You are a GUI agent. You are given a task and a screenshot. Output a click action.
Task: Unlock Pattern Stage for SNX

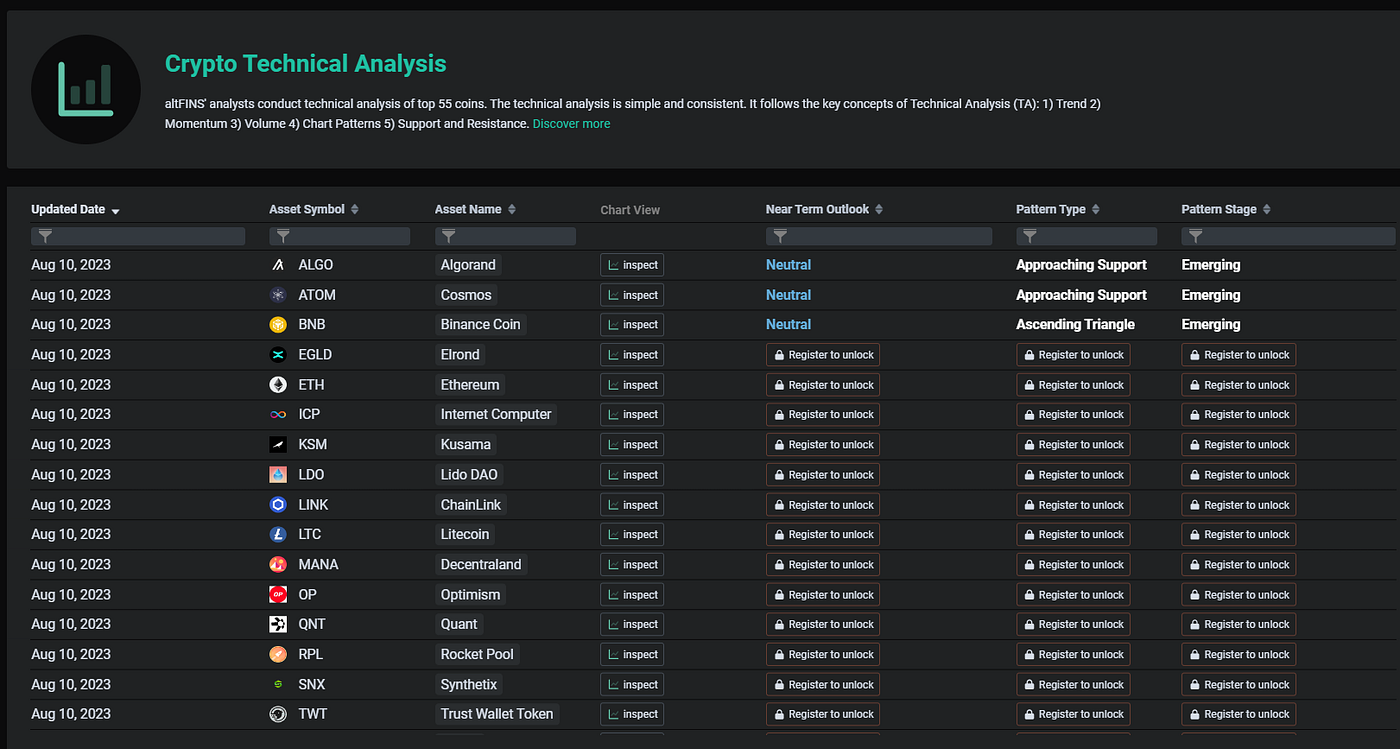[1239, 684]
